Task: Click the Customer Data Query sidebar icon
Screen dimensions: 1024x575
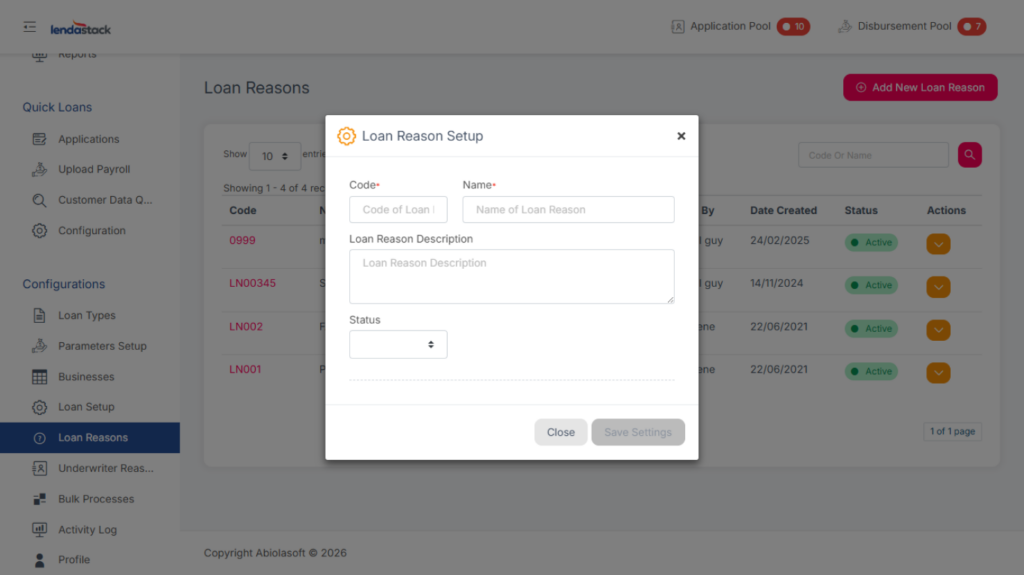Action: [40, 200]
